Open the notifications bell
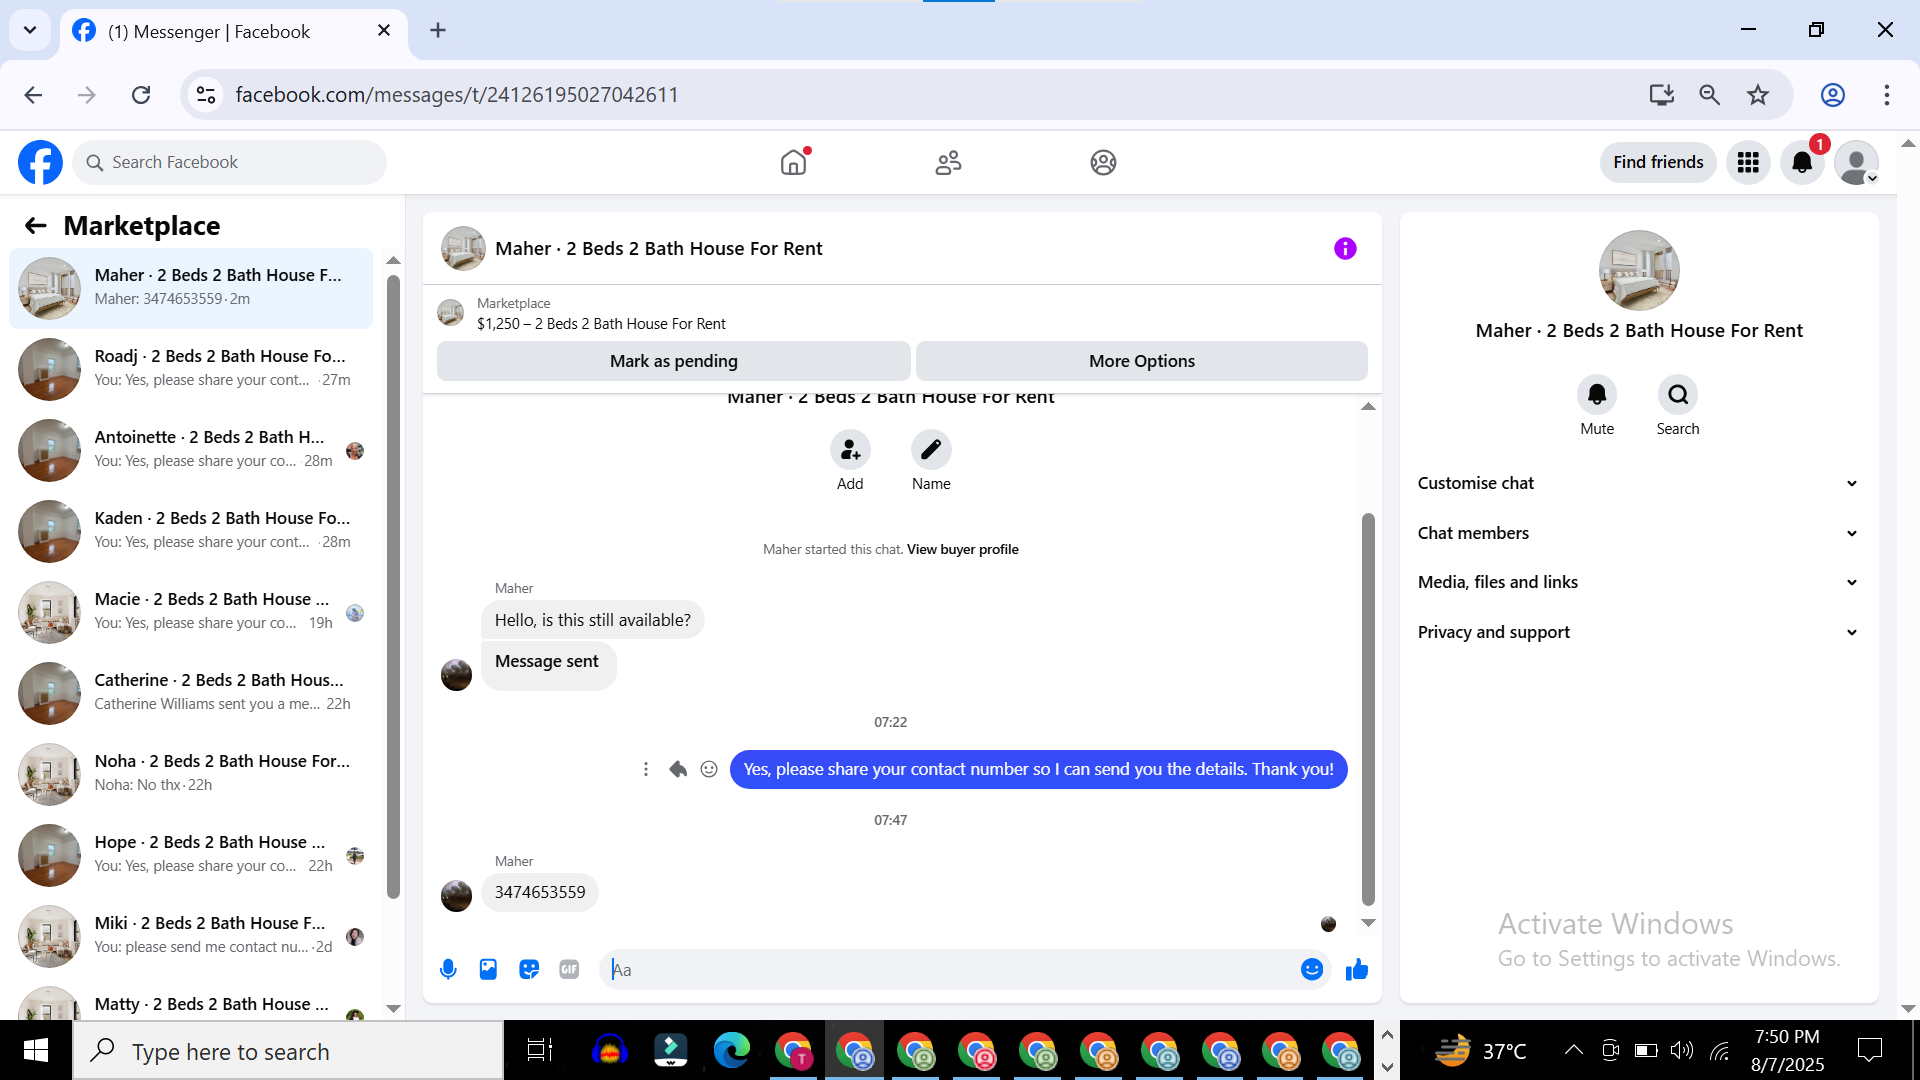 (1802, 162)
